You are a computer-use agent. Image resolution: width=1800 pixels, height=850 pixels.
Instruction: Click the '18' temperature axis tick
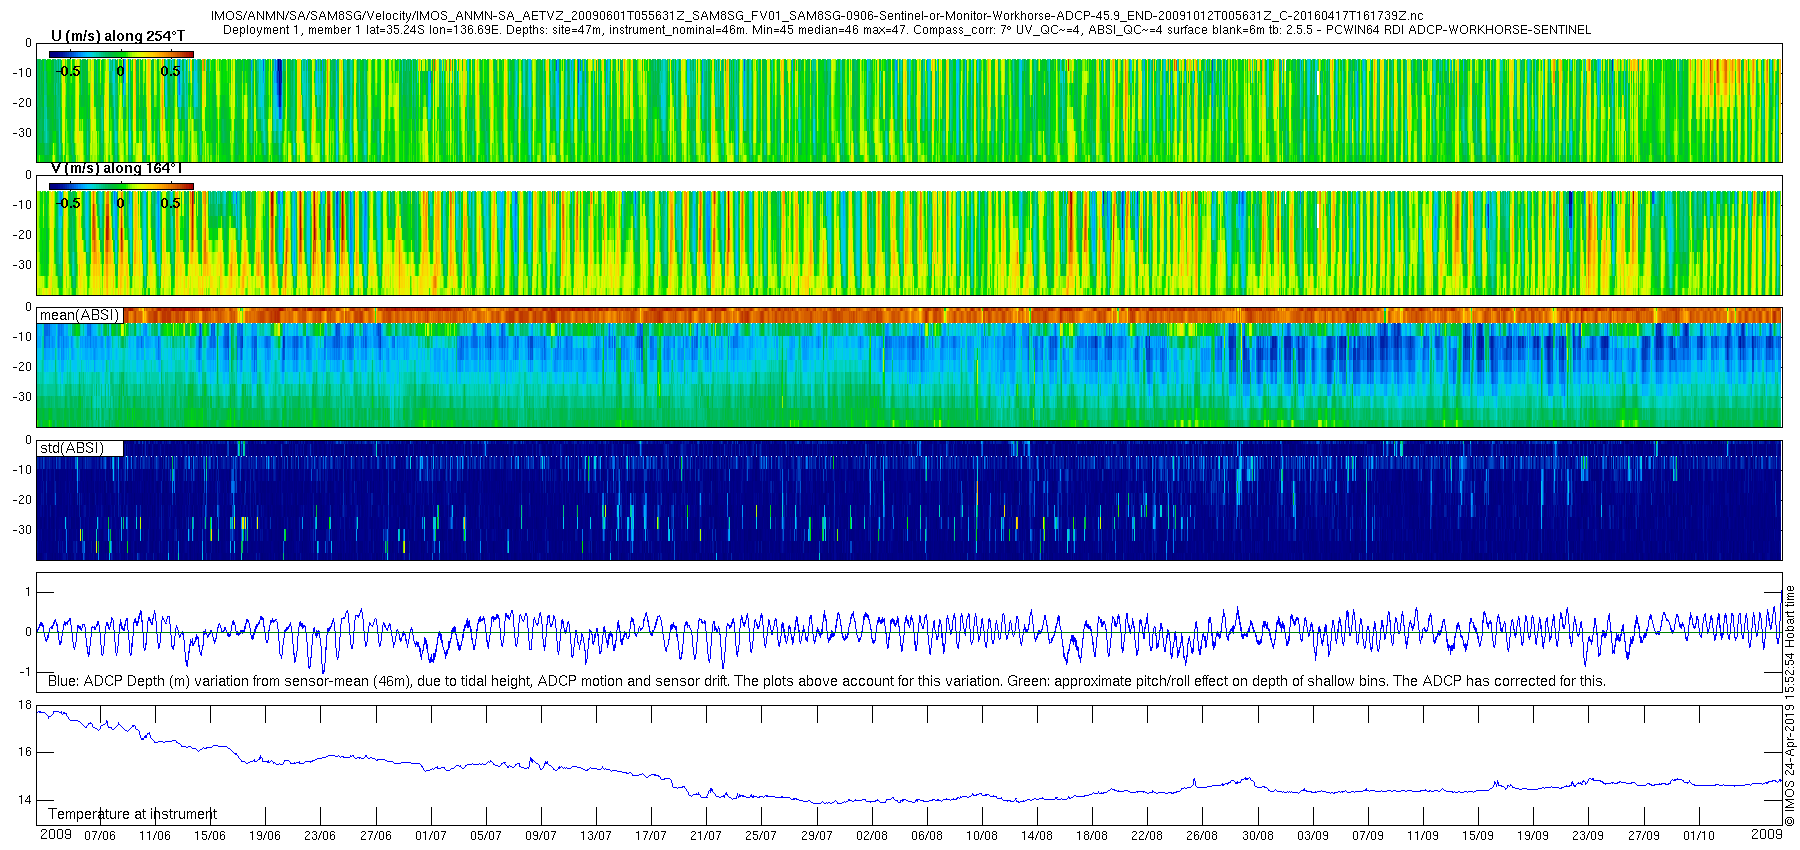pos(25,705)
